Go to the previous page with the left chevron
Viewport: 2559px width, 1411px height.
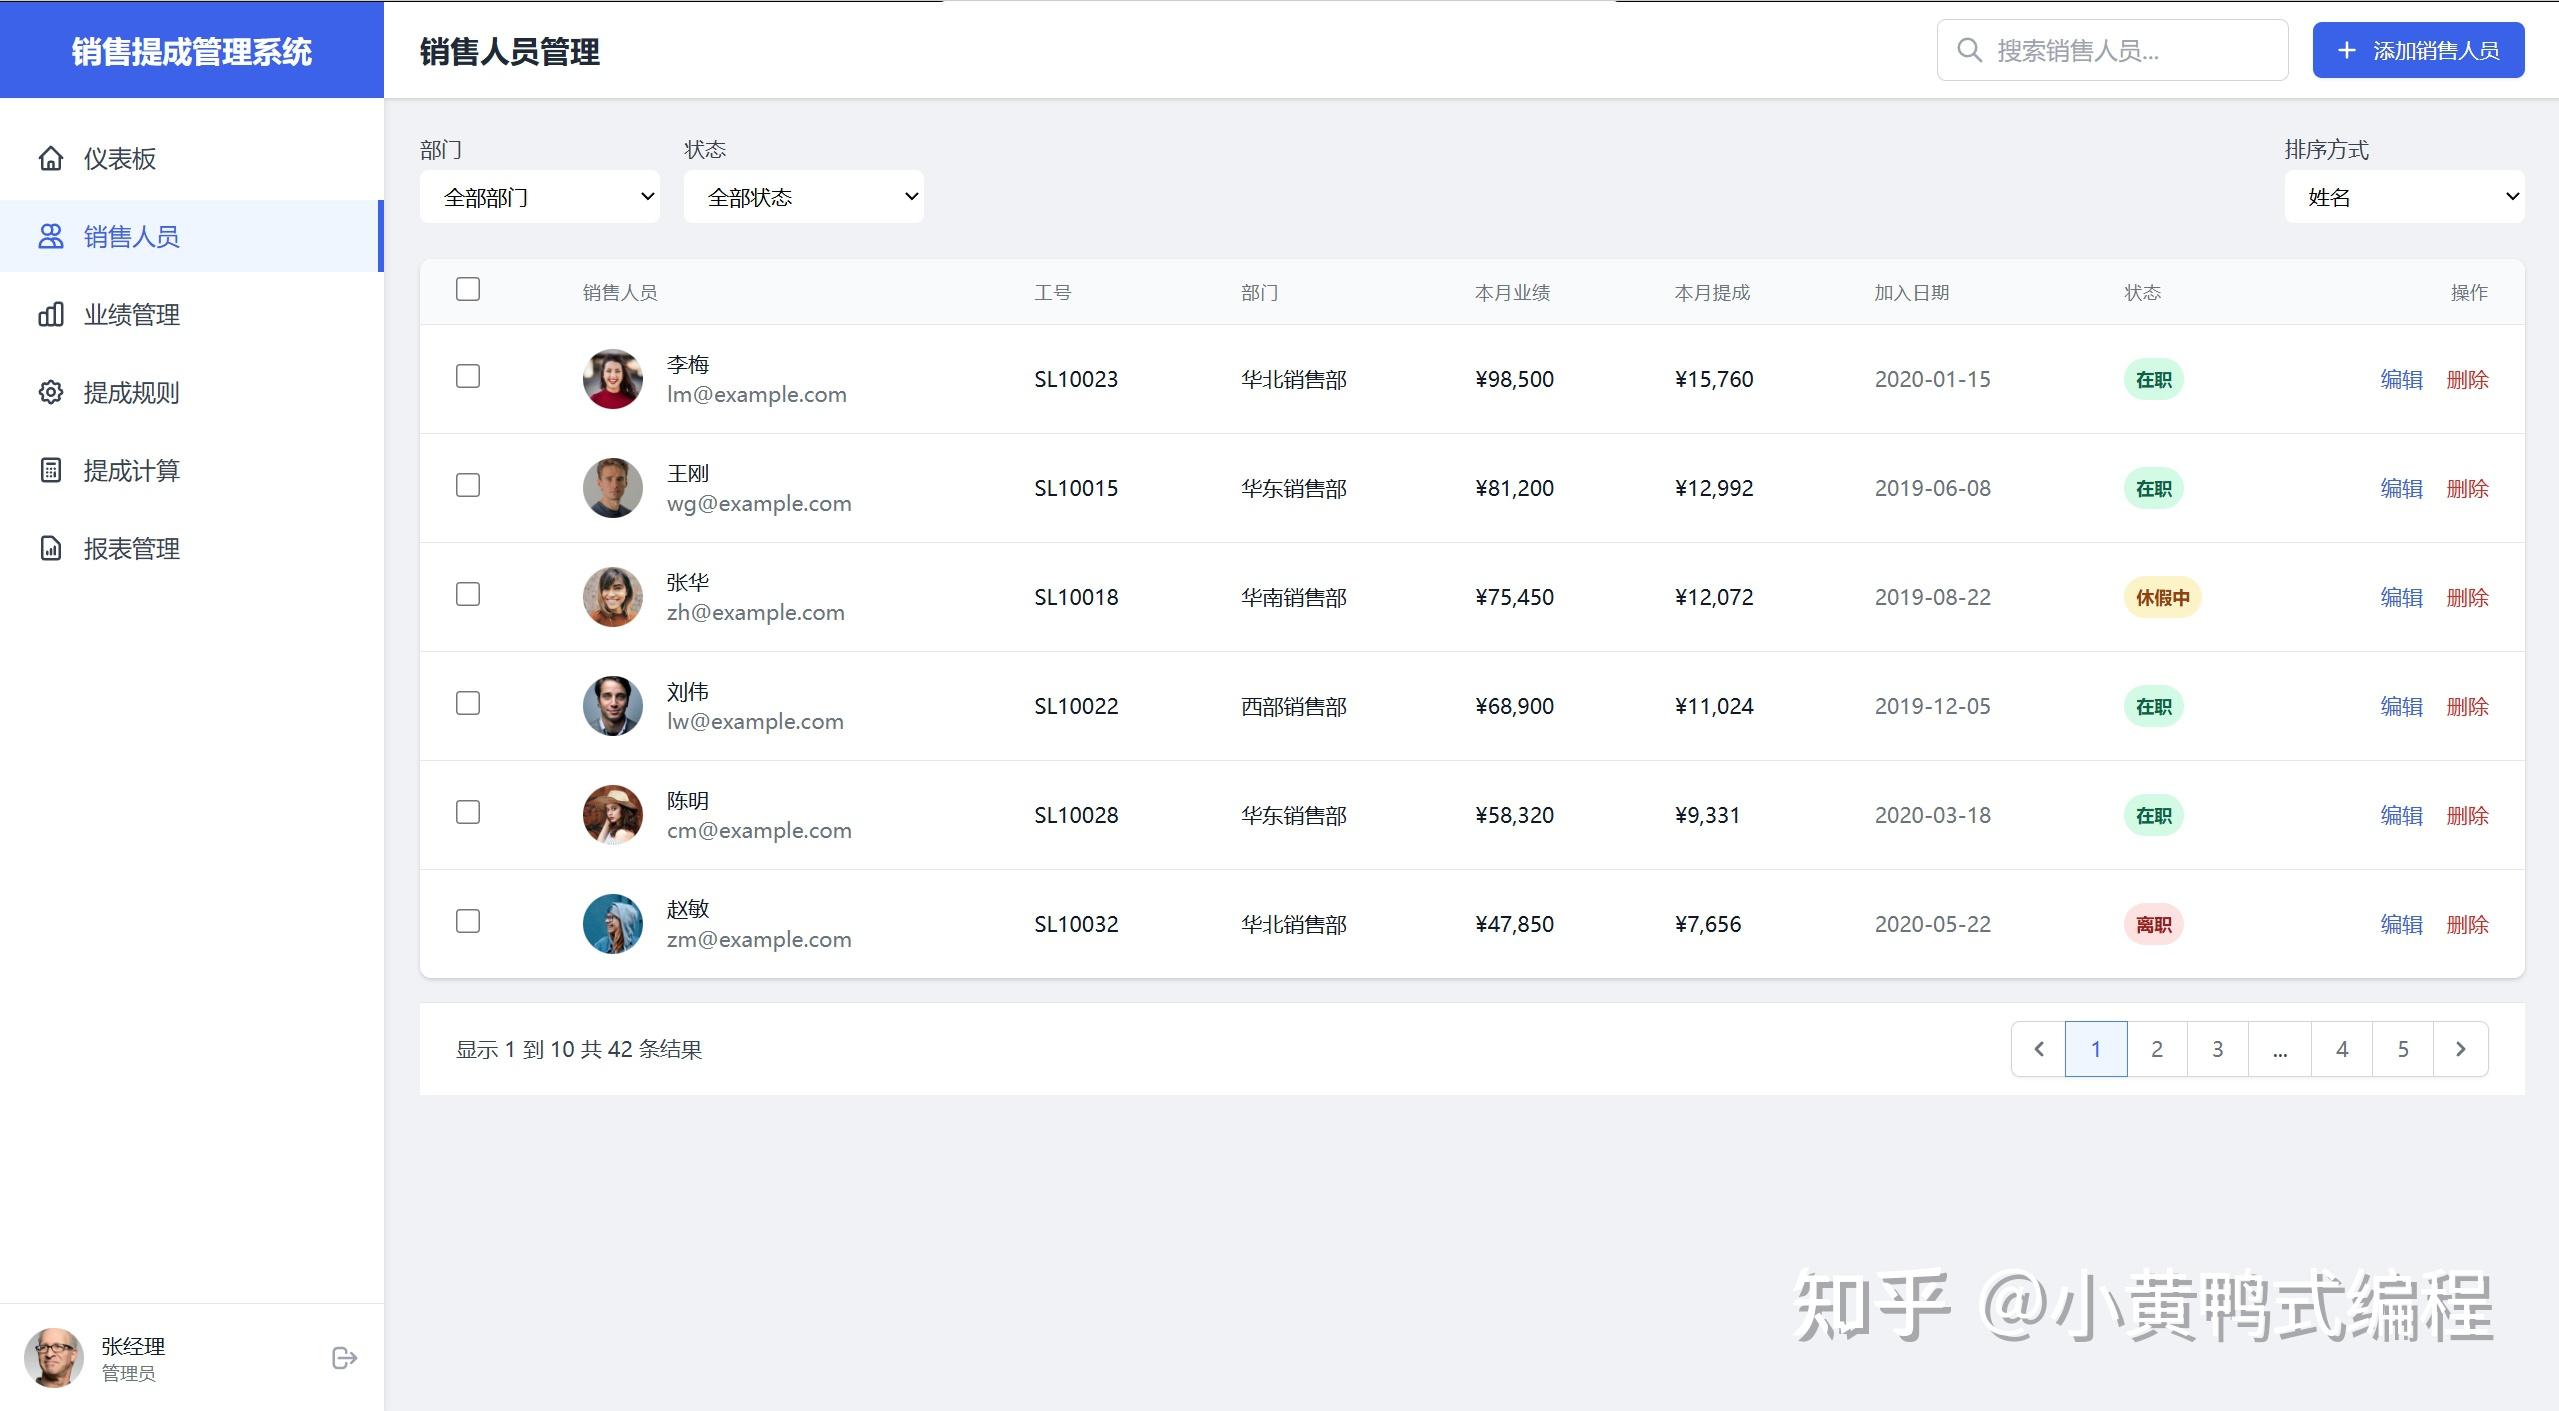pyautogui.click(x=2039, y=1049)
